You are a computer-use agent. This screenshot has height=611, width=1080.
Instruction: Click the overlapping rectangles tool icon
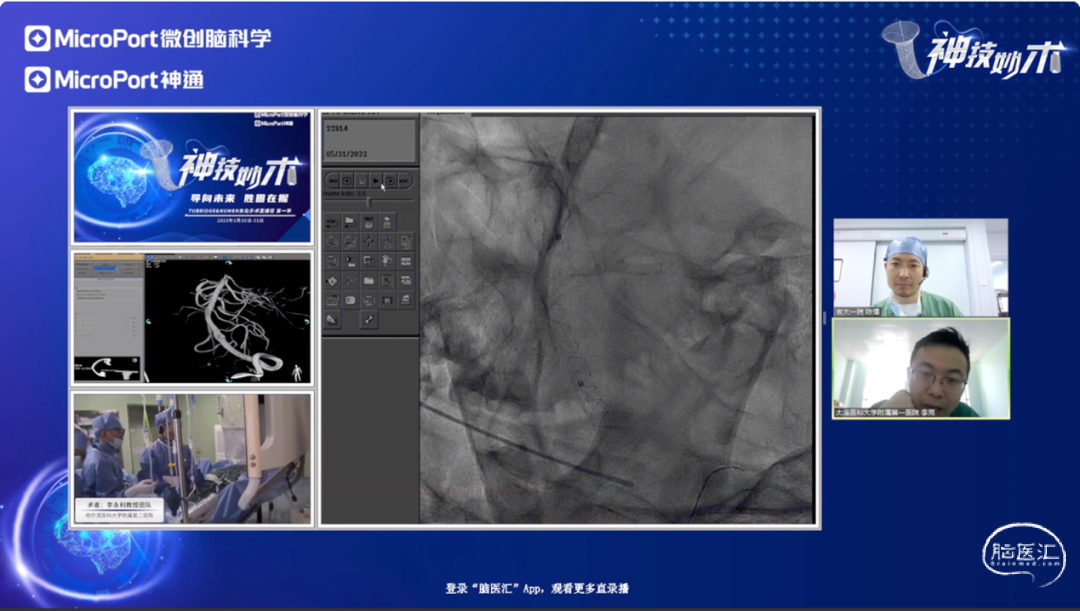click(368, 261)
